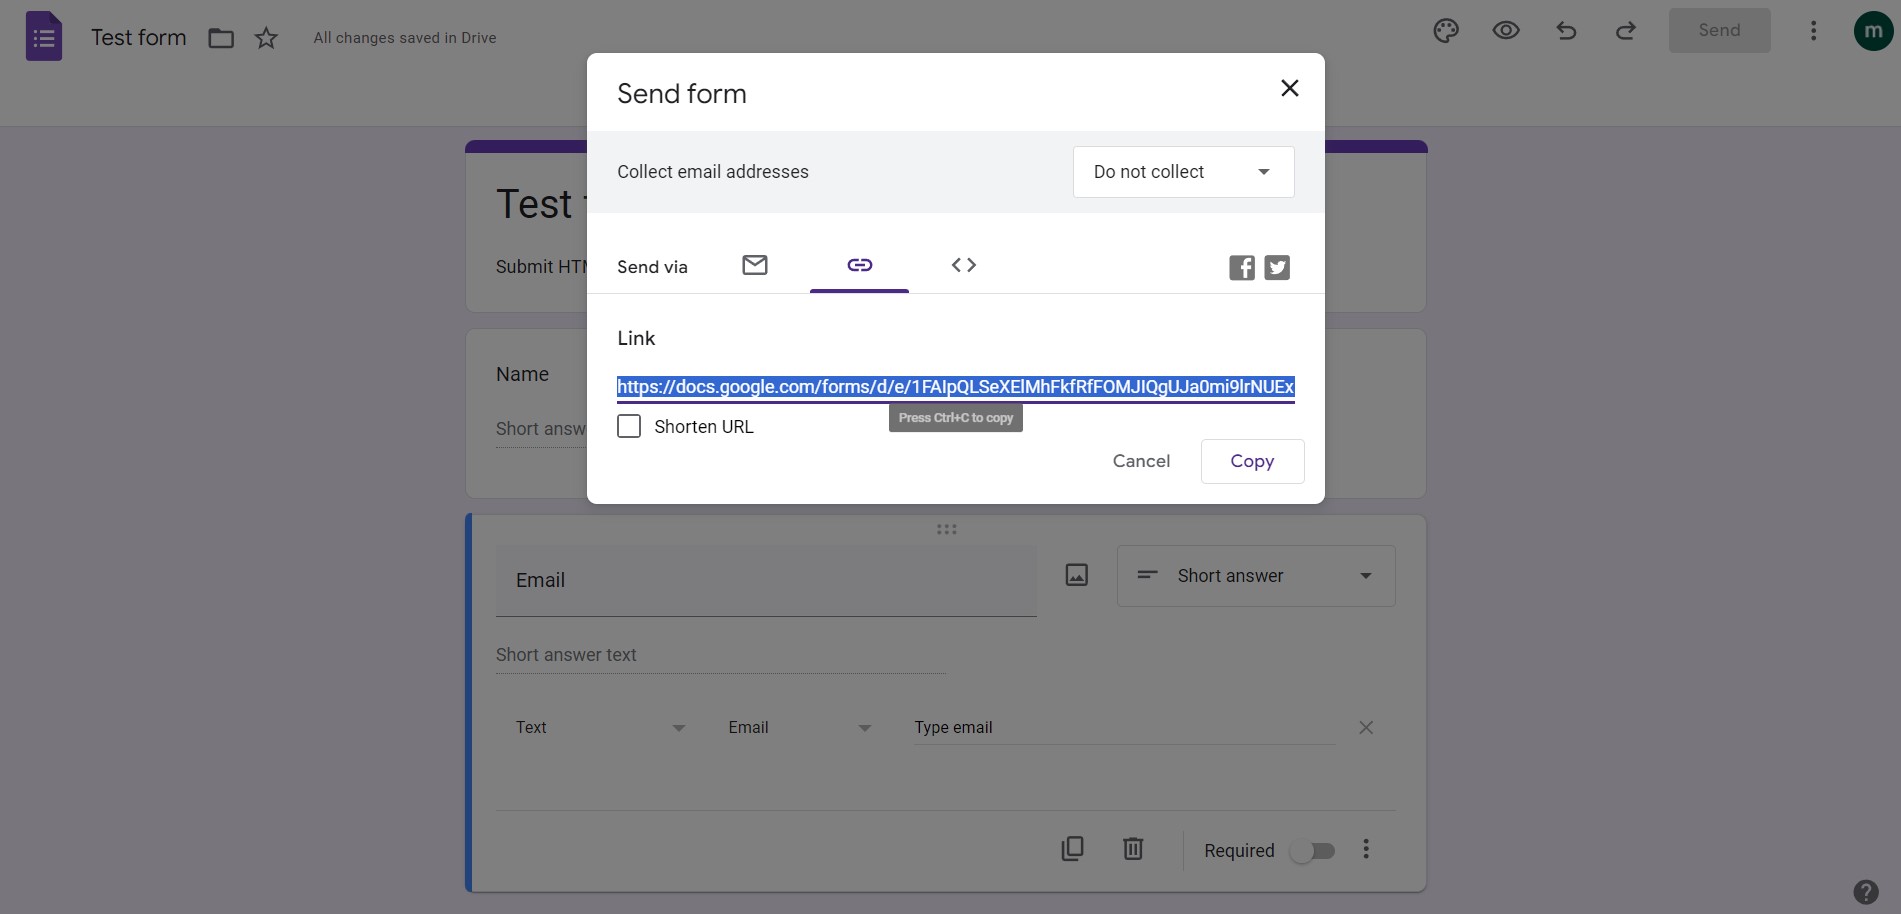Screen dimensions: 1901x914
Task: Switch to the Send via email tab
Action: 755,265
